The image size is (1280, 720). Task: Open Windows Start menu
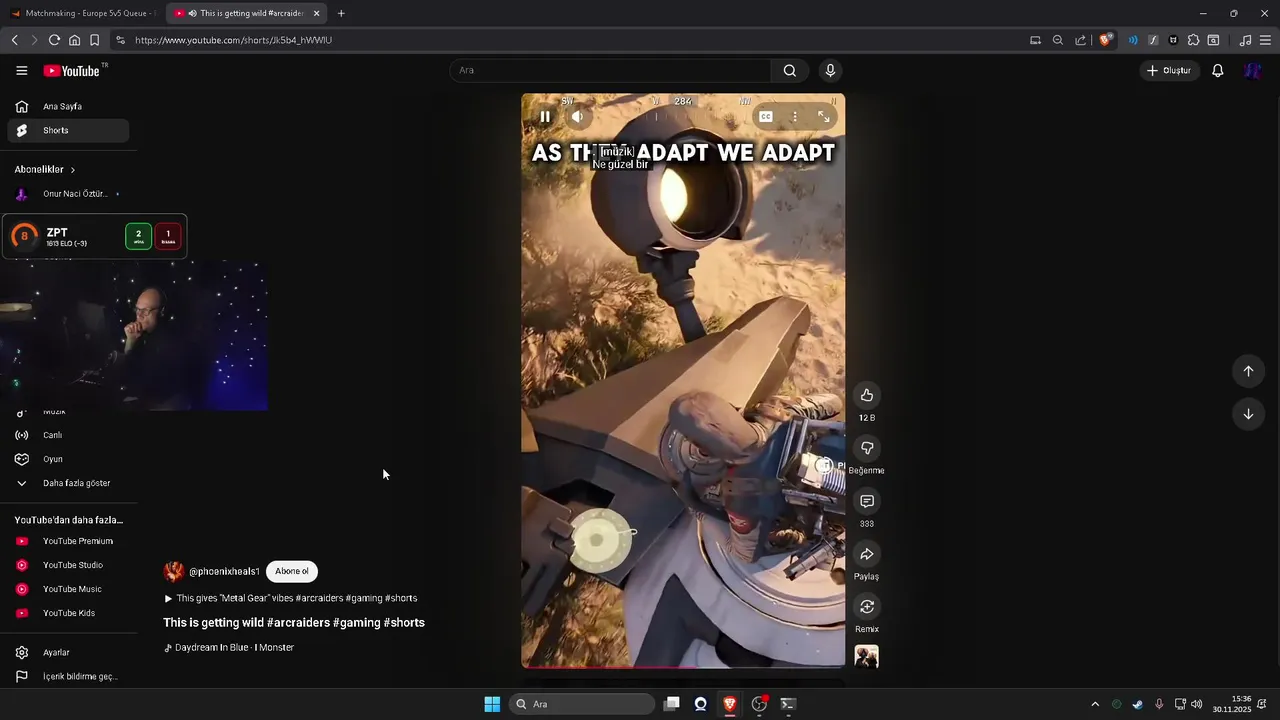[492, 704]
